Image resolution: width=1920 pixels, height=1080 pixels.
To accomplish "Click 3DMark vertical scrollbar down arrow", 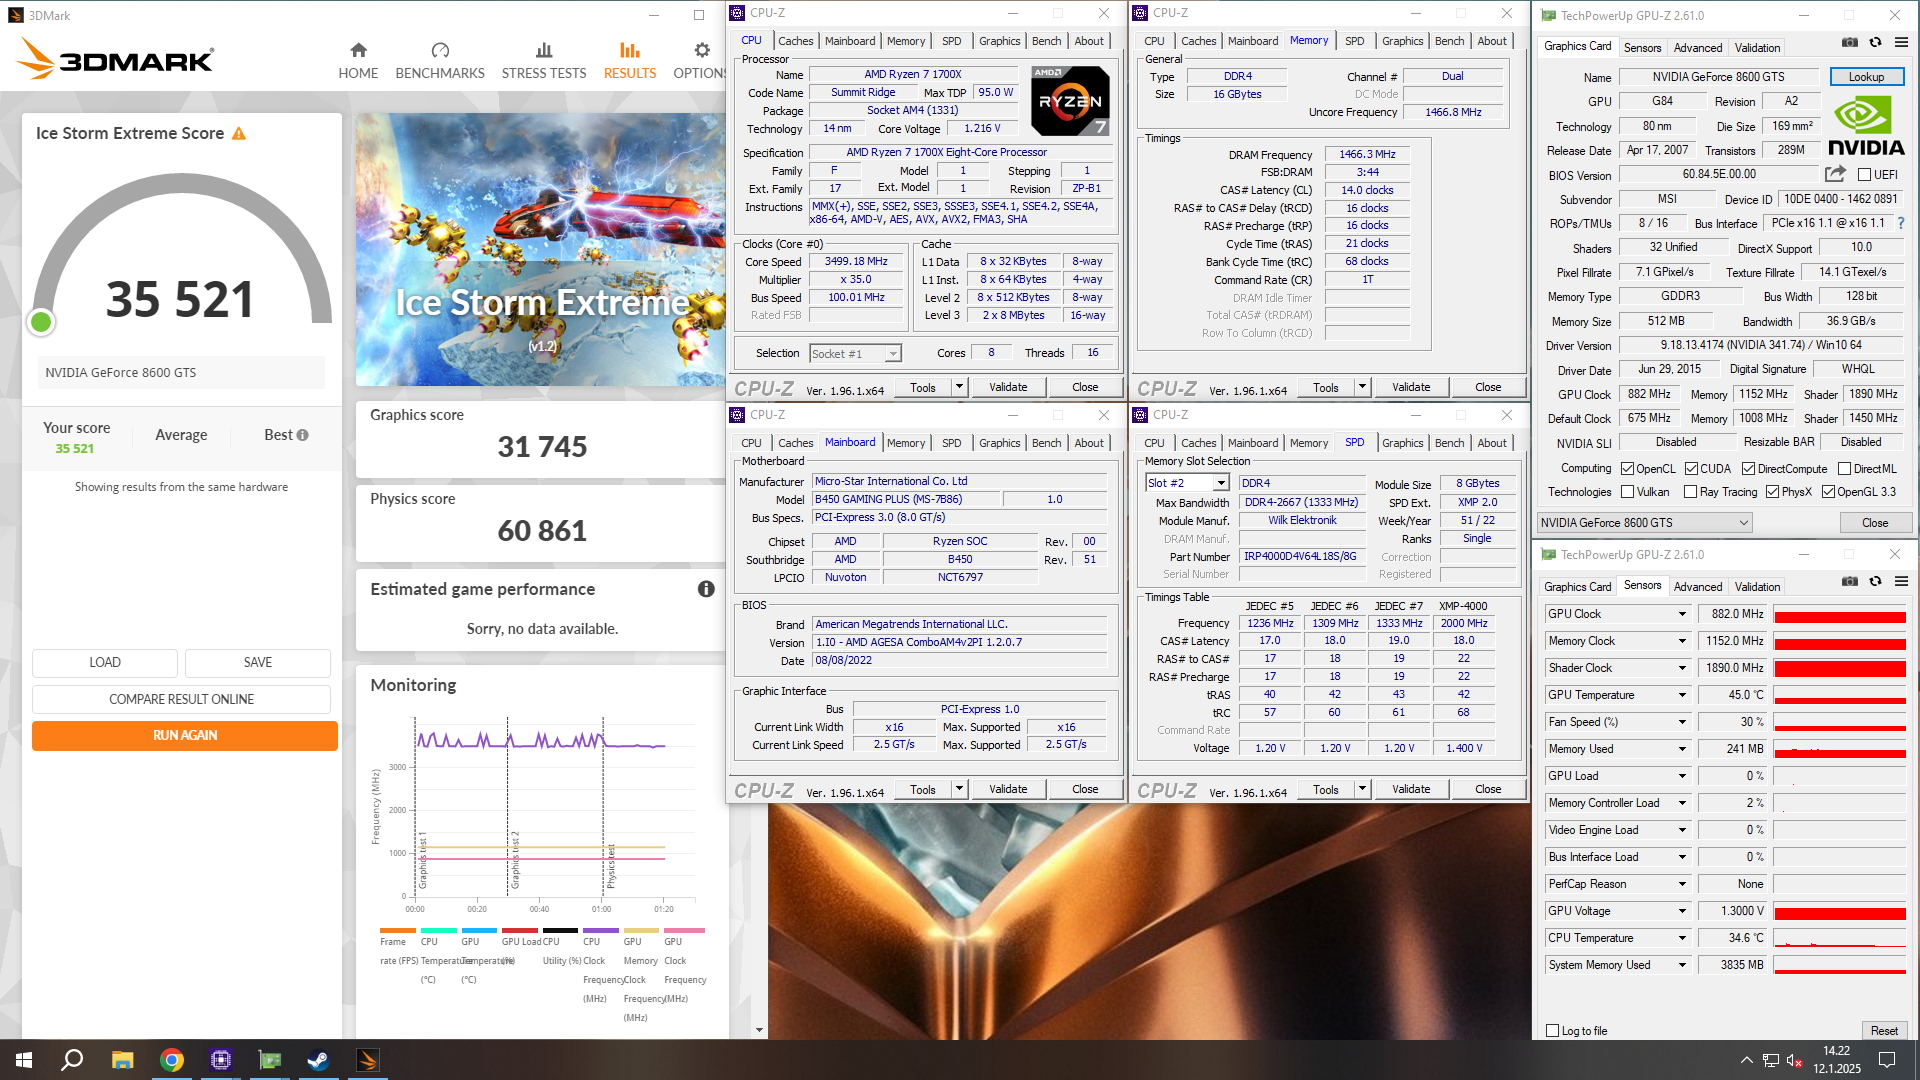I will [759, 1030].
